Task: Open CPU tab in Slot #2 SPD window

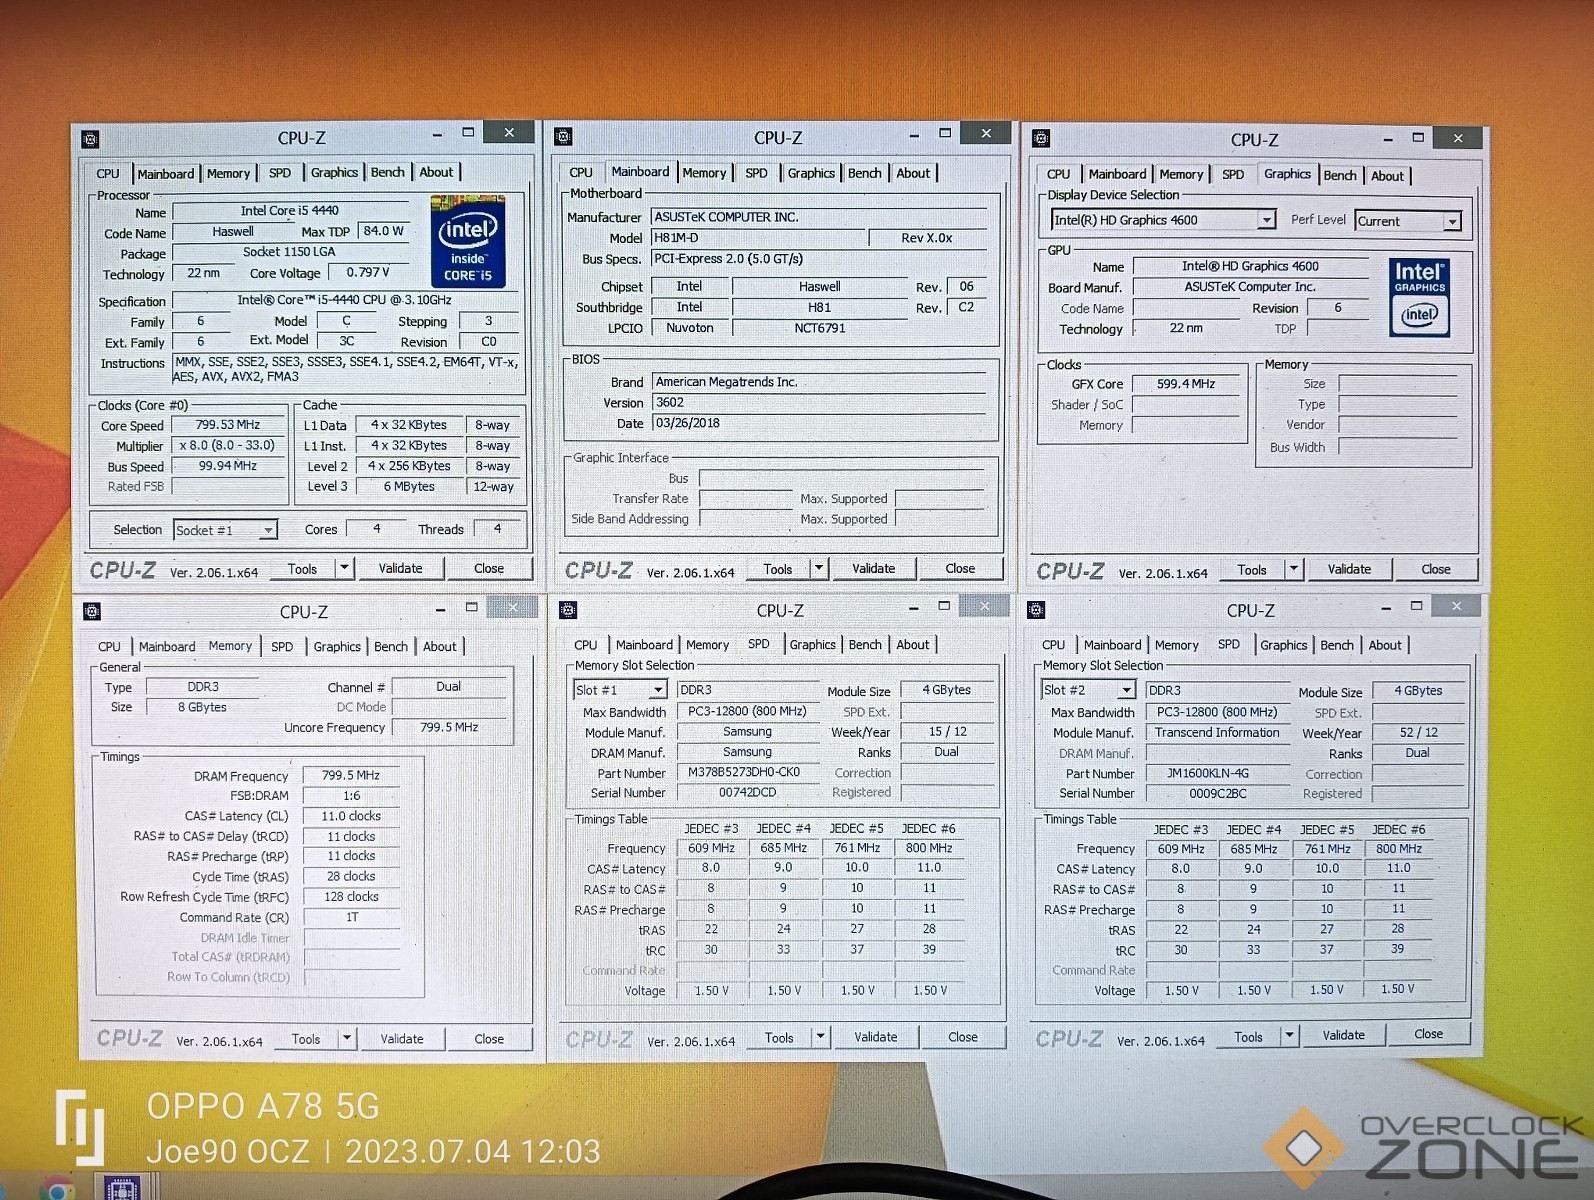Action: pyautogui.click(x=1053, y=645)
